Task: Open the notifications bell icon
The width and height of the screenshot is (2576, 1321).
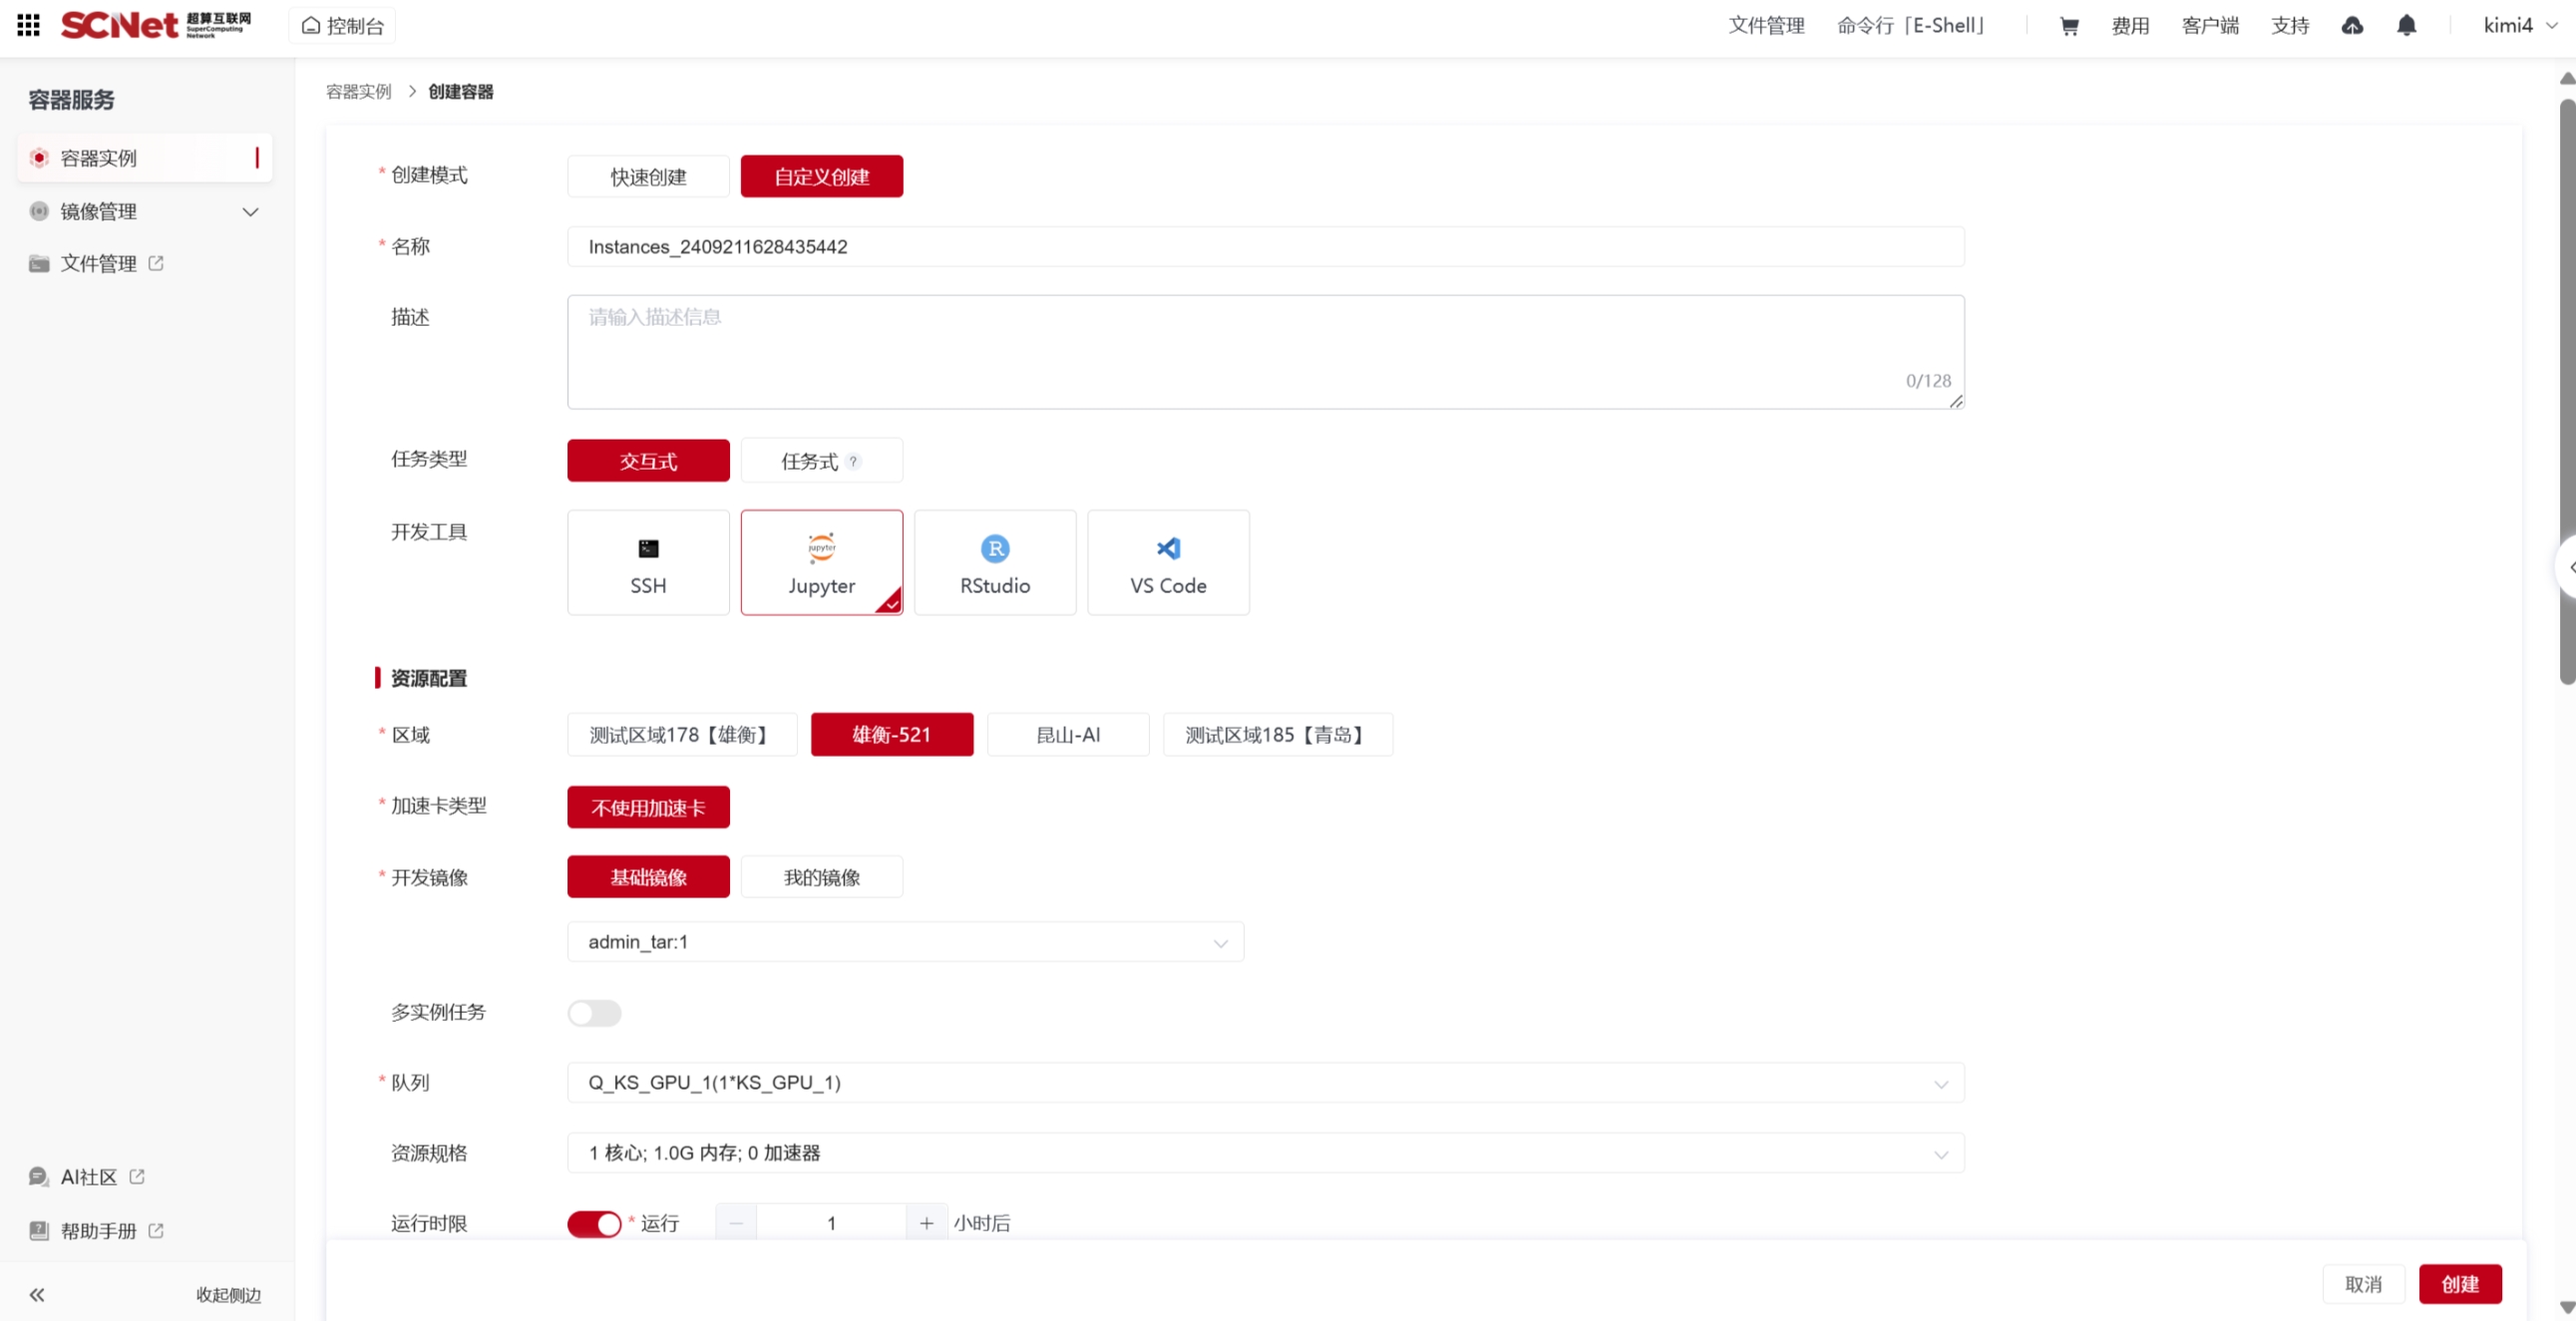Action: coord(2406,26)
